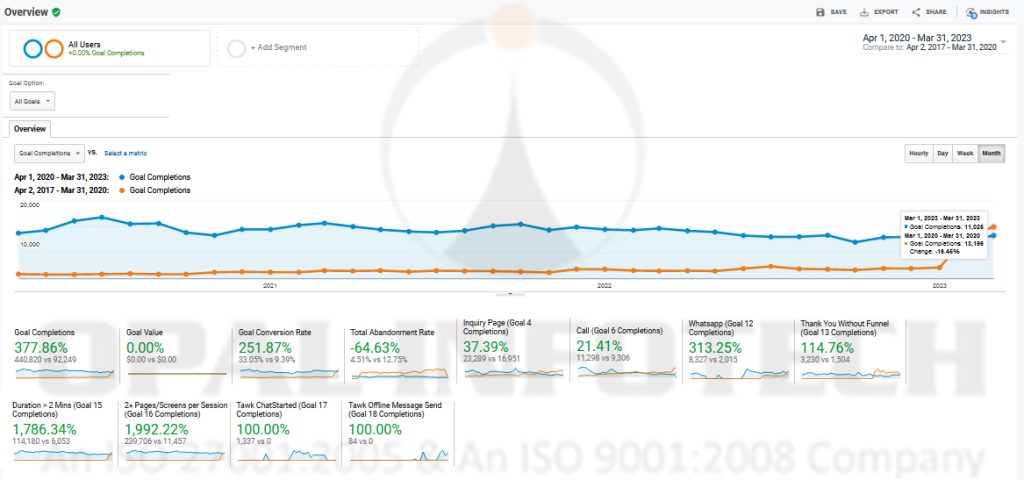The image size is (1024, 480).
Task: Click the INSIGHTS button label
Action: 995,12
